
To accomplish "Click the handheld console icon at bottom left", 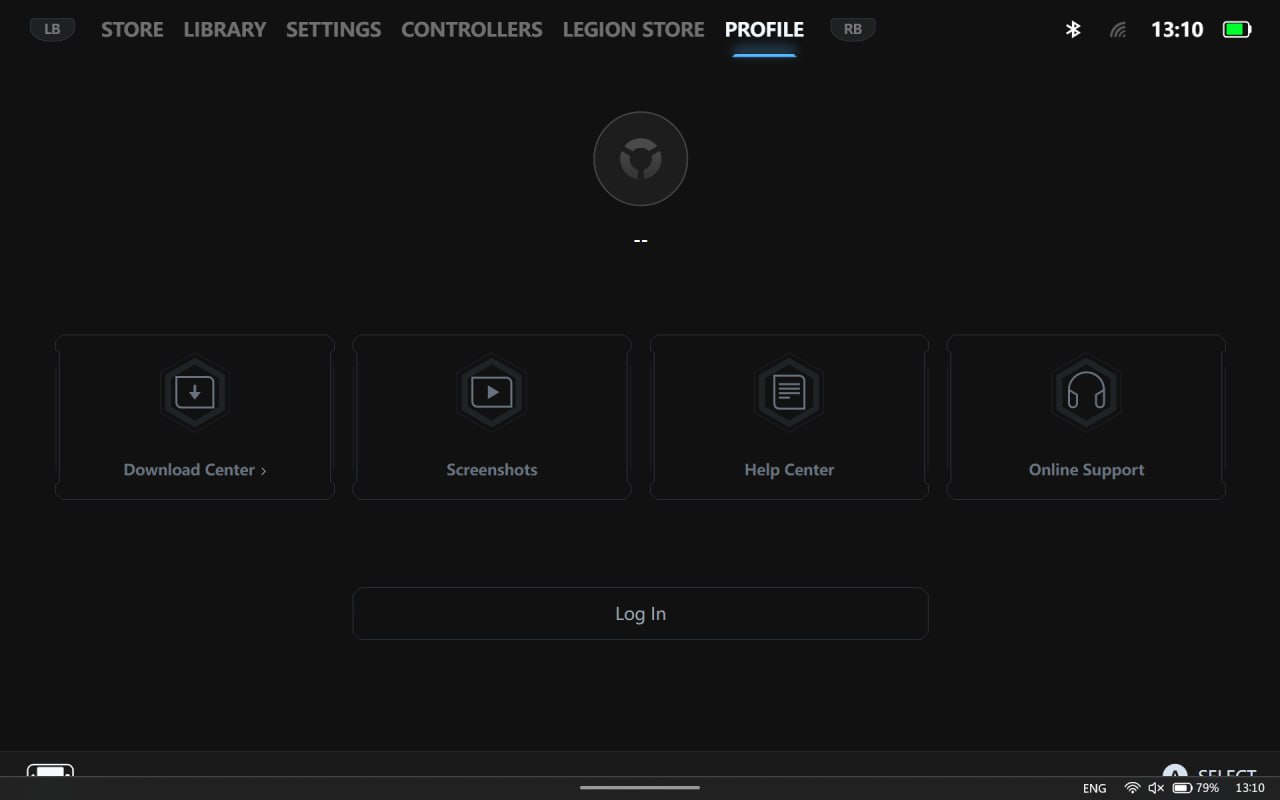I will [x=50, y=771].
